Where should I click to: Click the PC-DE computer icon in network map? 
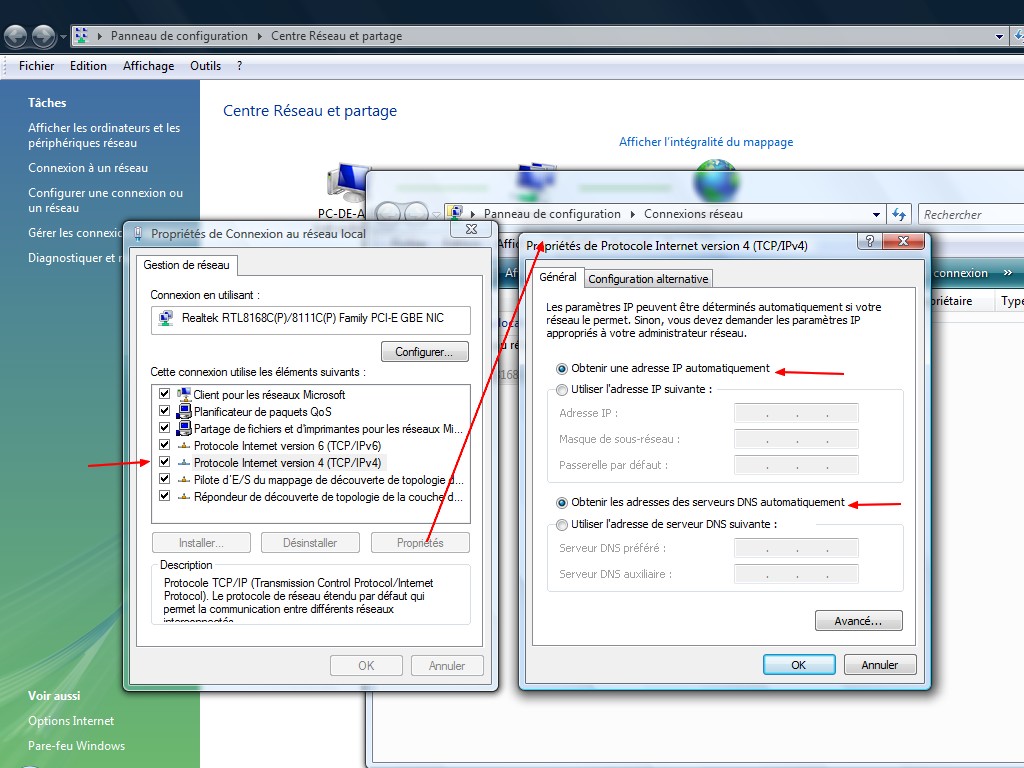click(347, 183)
